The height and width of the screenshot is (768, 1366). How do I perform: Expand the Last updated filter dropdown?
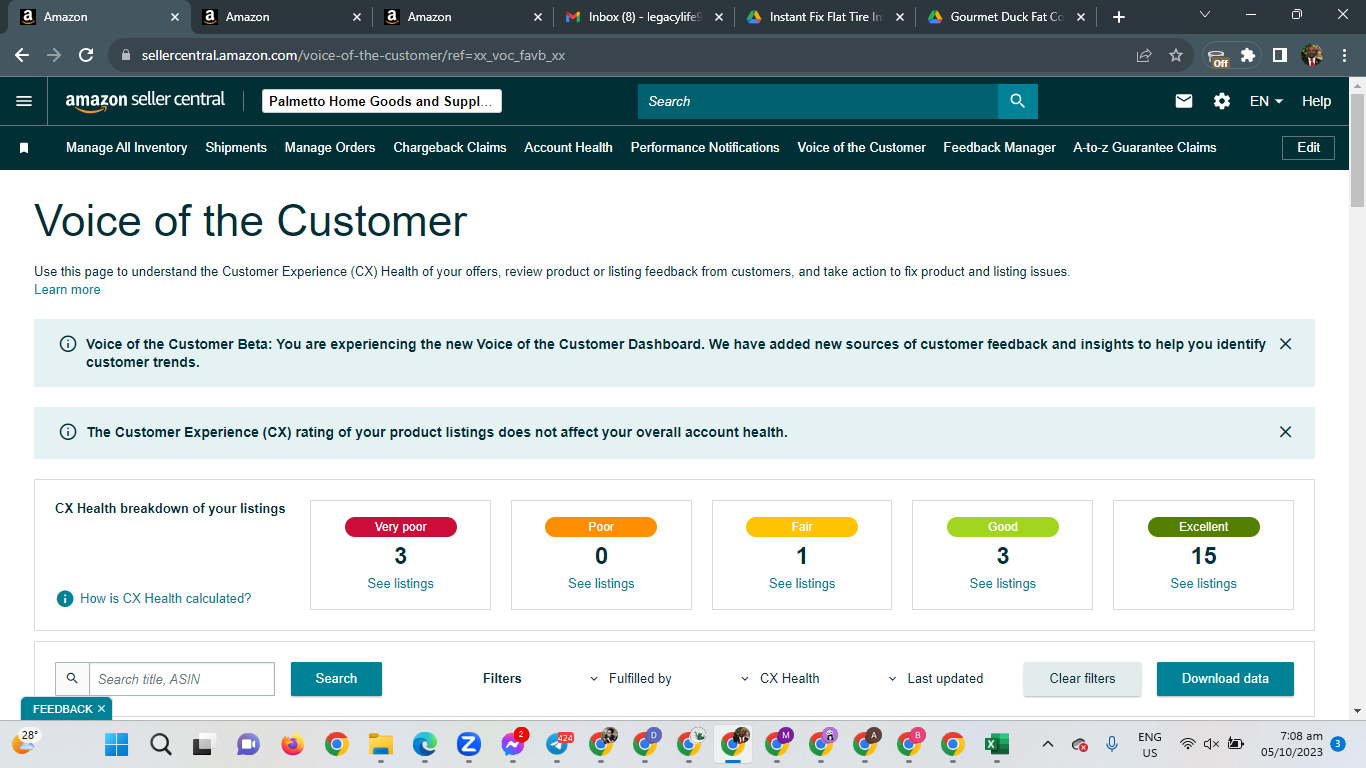coord(936,678)
